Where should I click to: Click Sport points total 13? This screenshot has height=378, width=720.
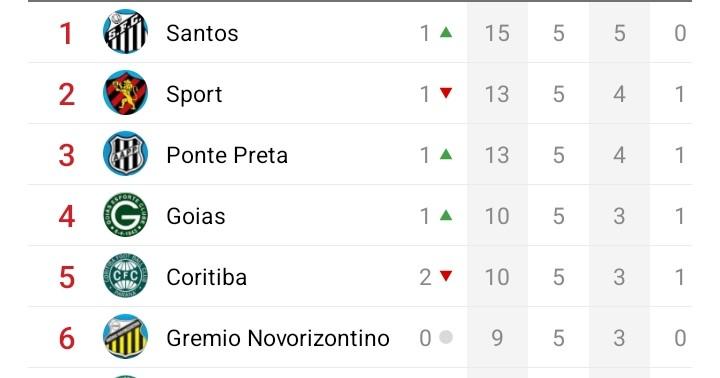click(497, 94)
